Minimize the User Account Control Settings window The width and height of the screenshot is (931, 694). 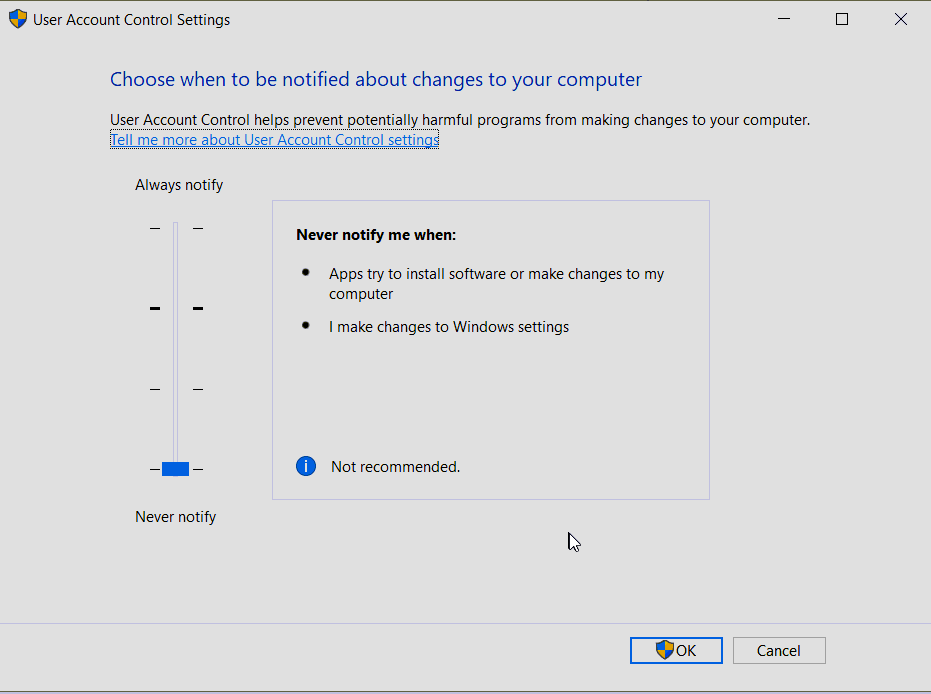click(x=784, y=19)
